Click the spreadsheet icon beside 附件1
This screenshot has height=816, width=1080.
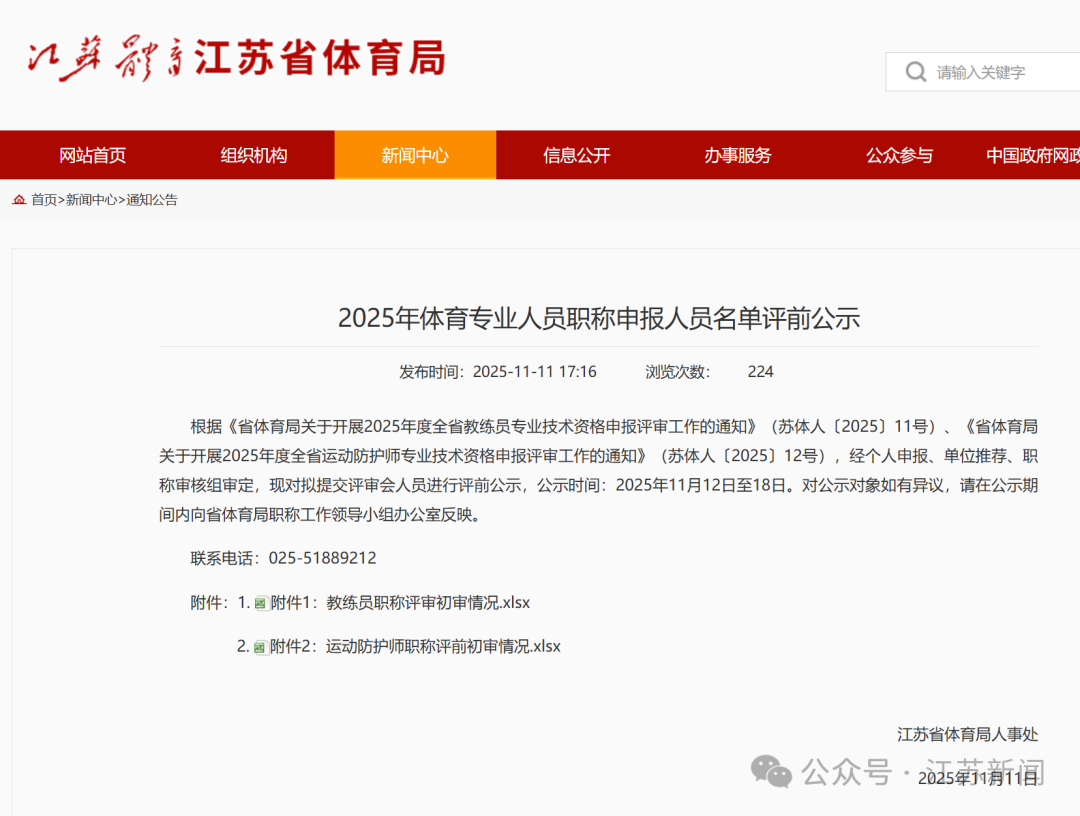point(260,603)
